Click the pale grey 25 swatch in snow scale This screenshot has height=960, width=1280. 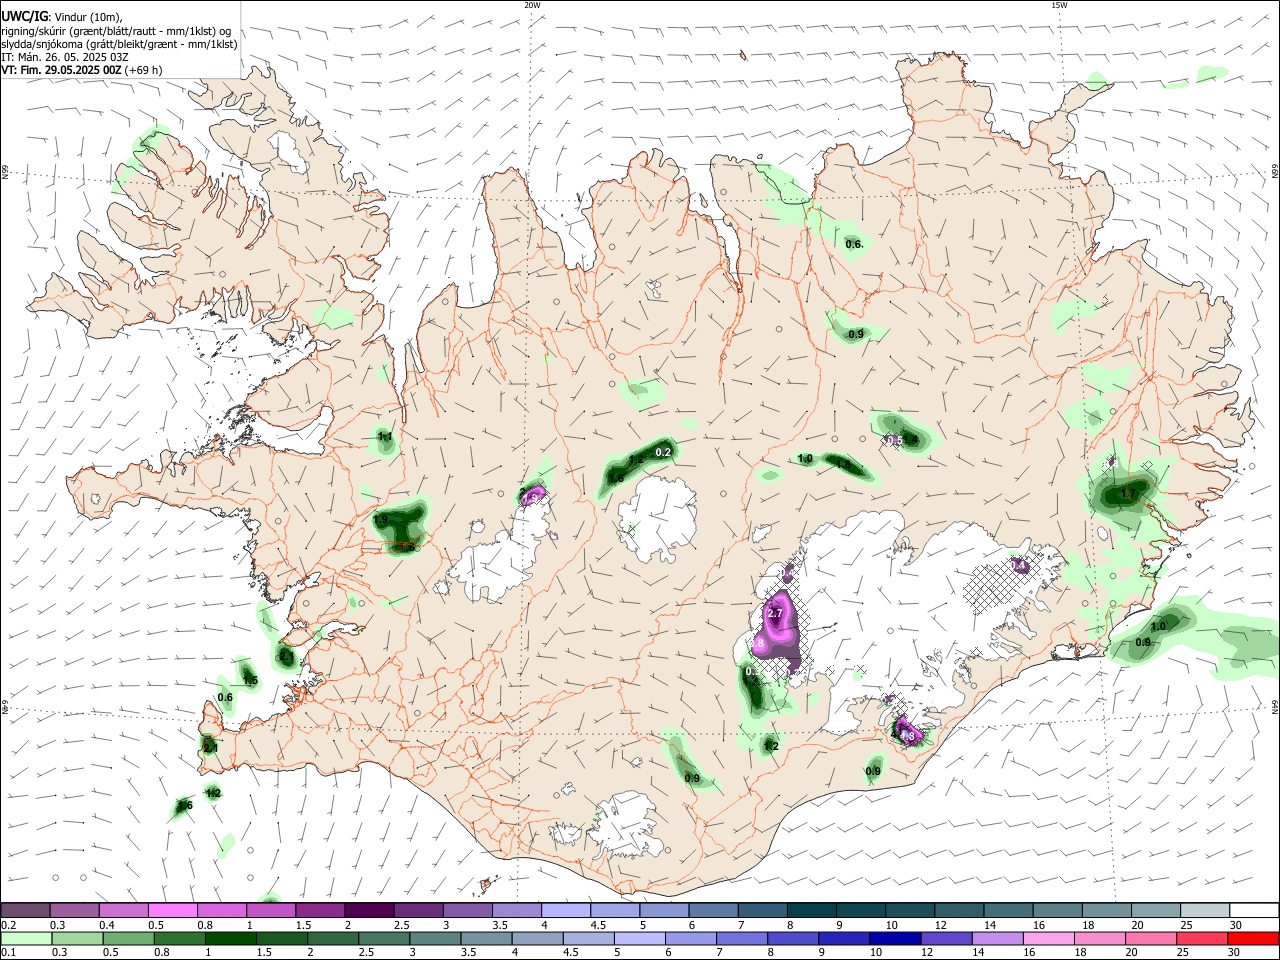click(1204, 910)
